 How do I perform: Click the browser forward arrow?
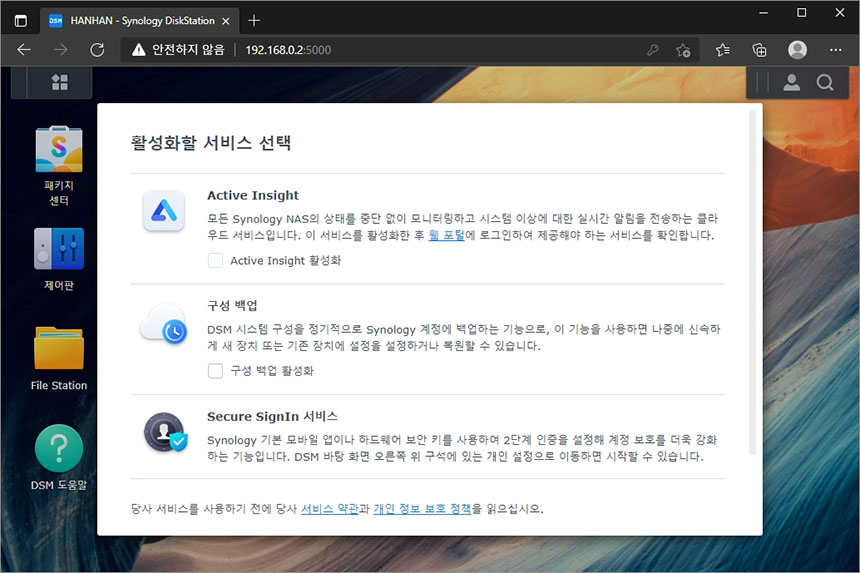60,50
